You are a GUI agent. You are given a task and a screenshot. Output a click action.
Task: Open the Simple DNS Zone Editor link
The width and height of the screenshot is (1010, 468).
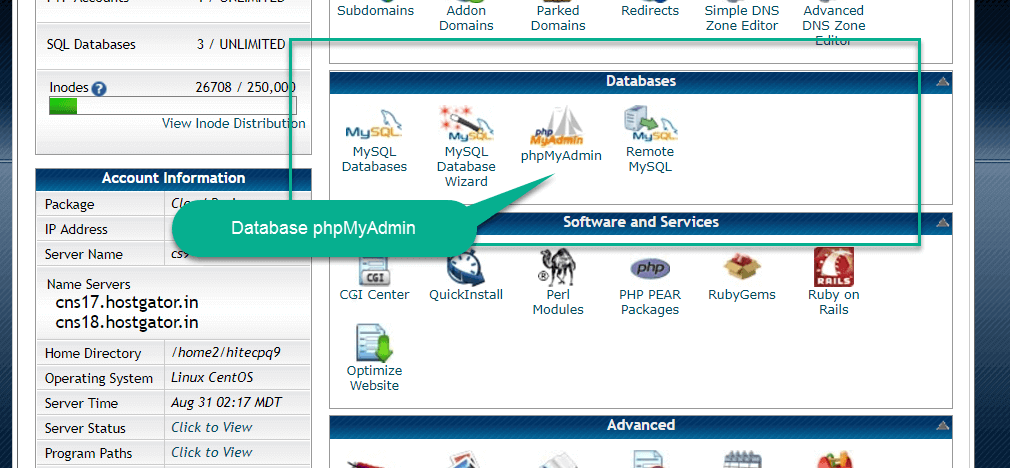[742, 18]
